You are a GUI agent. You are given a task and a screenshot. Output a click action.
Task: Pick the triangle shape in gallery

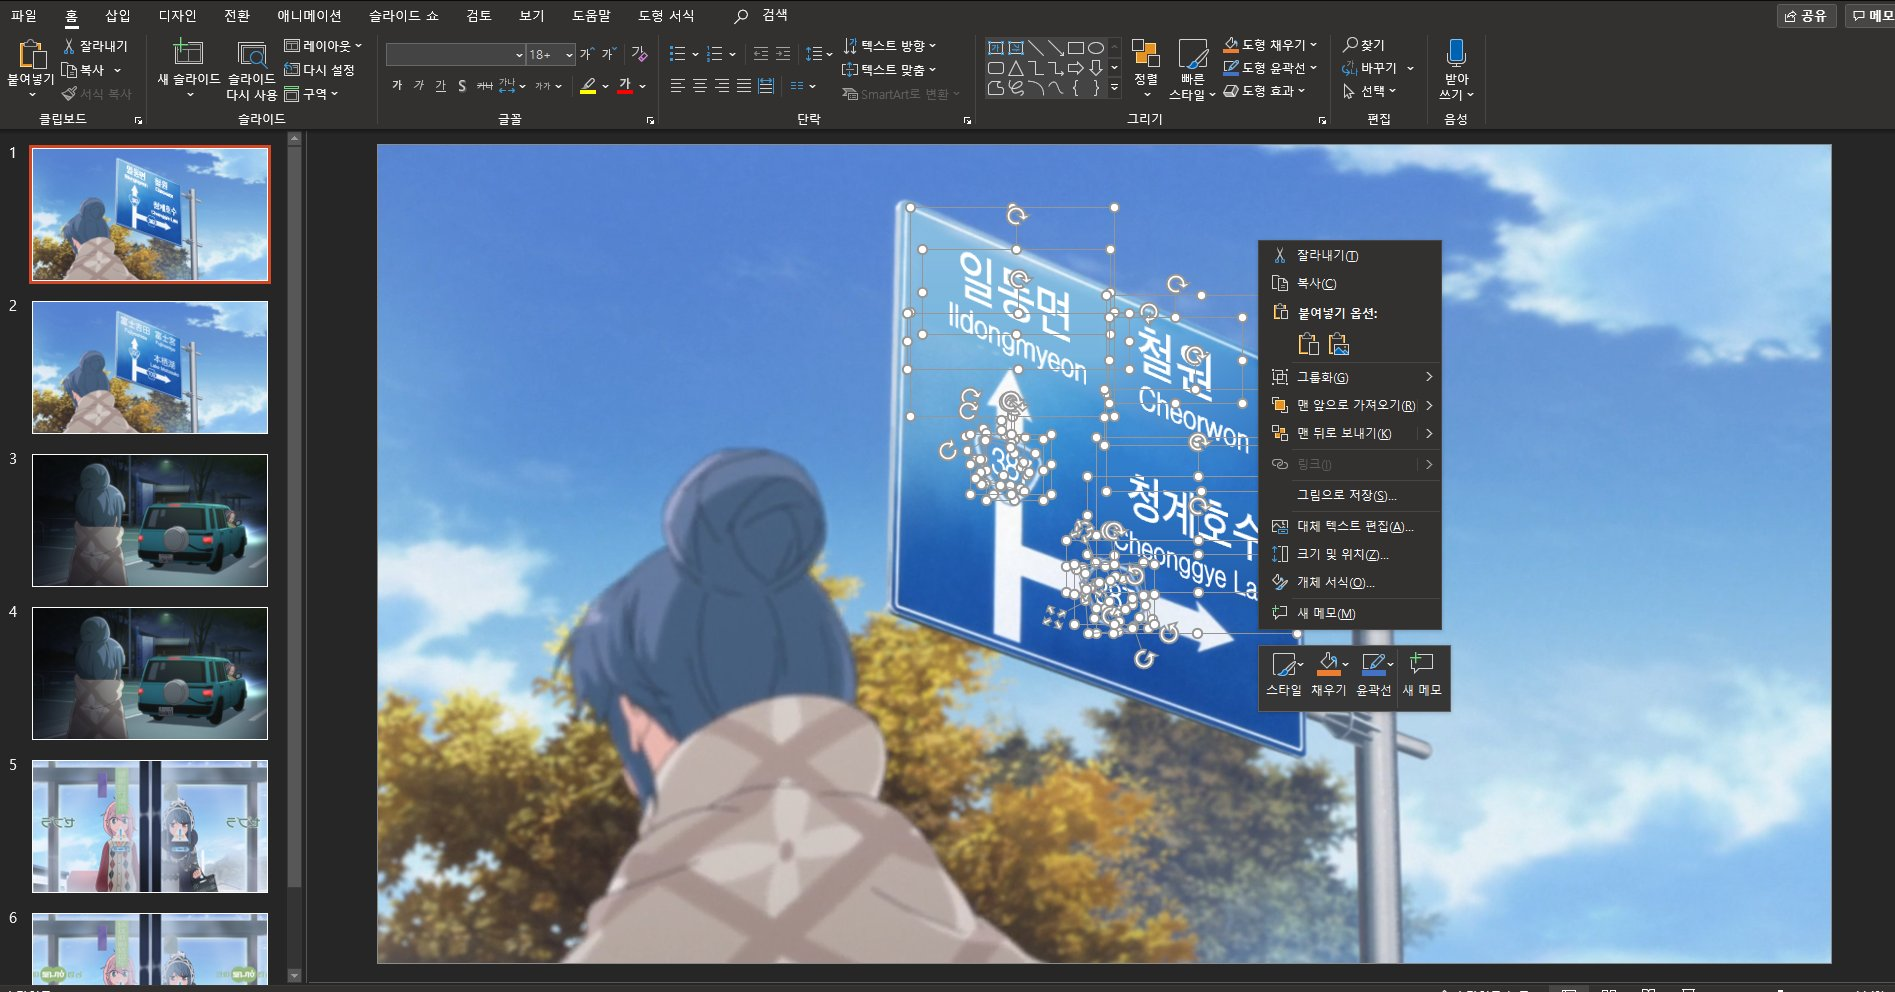click(1016, 68)
